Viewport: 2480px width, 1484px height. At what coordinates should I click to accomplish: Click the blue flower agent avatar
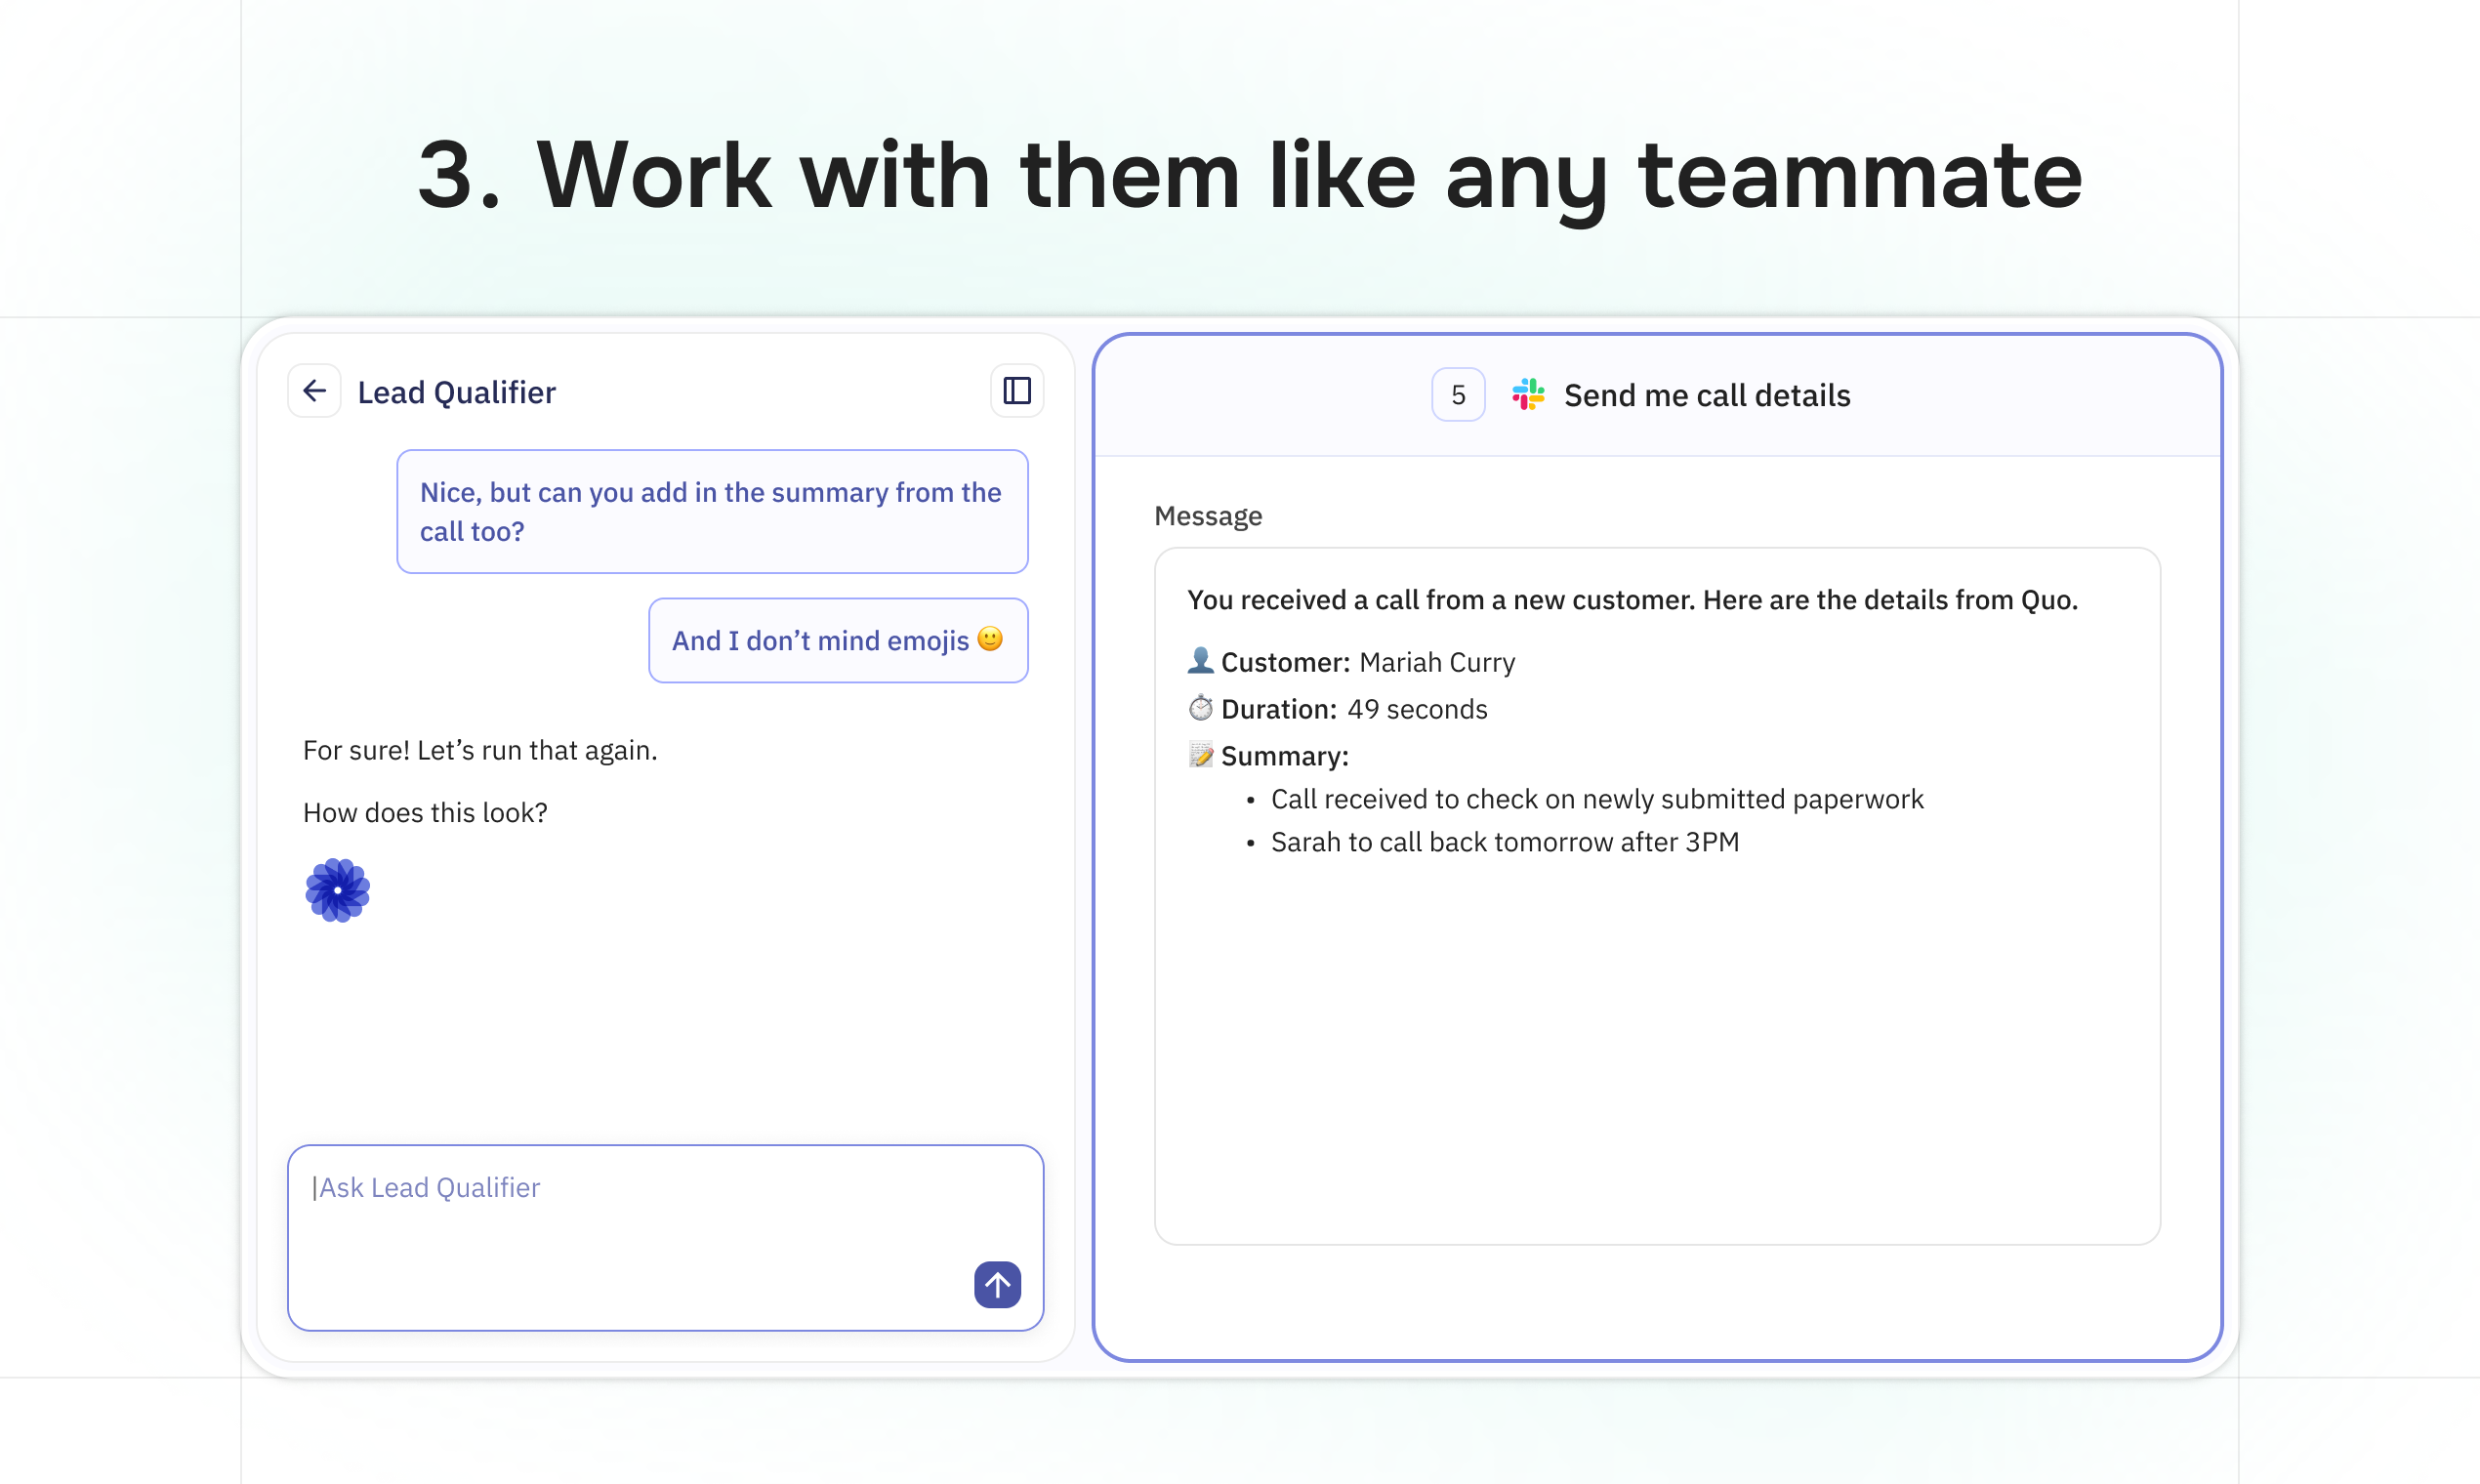tap(338, 890)
